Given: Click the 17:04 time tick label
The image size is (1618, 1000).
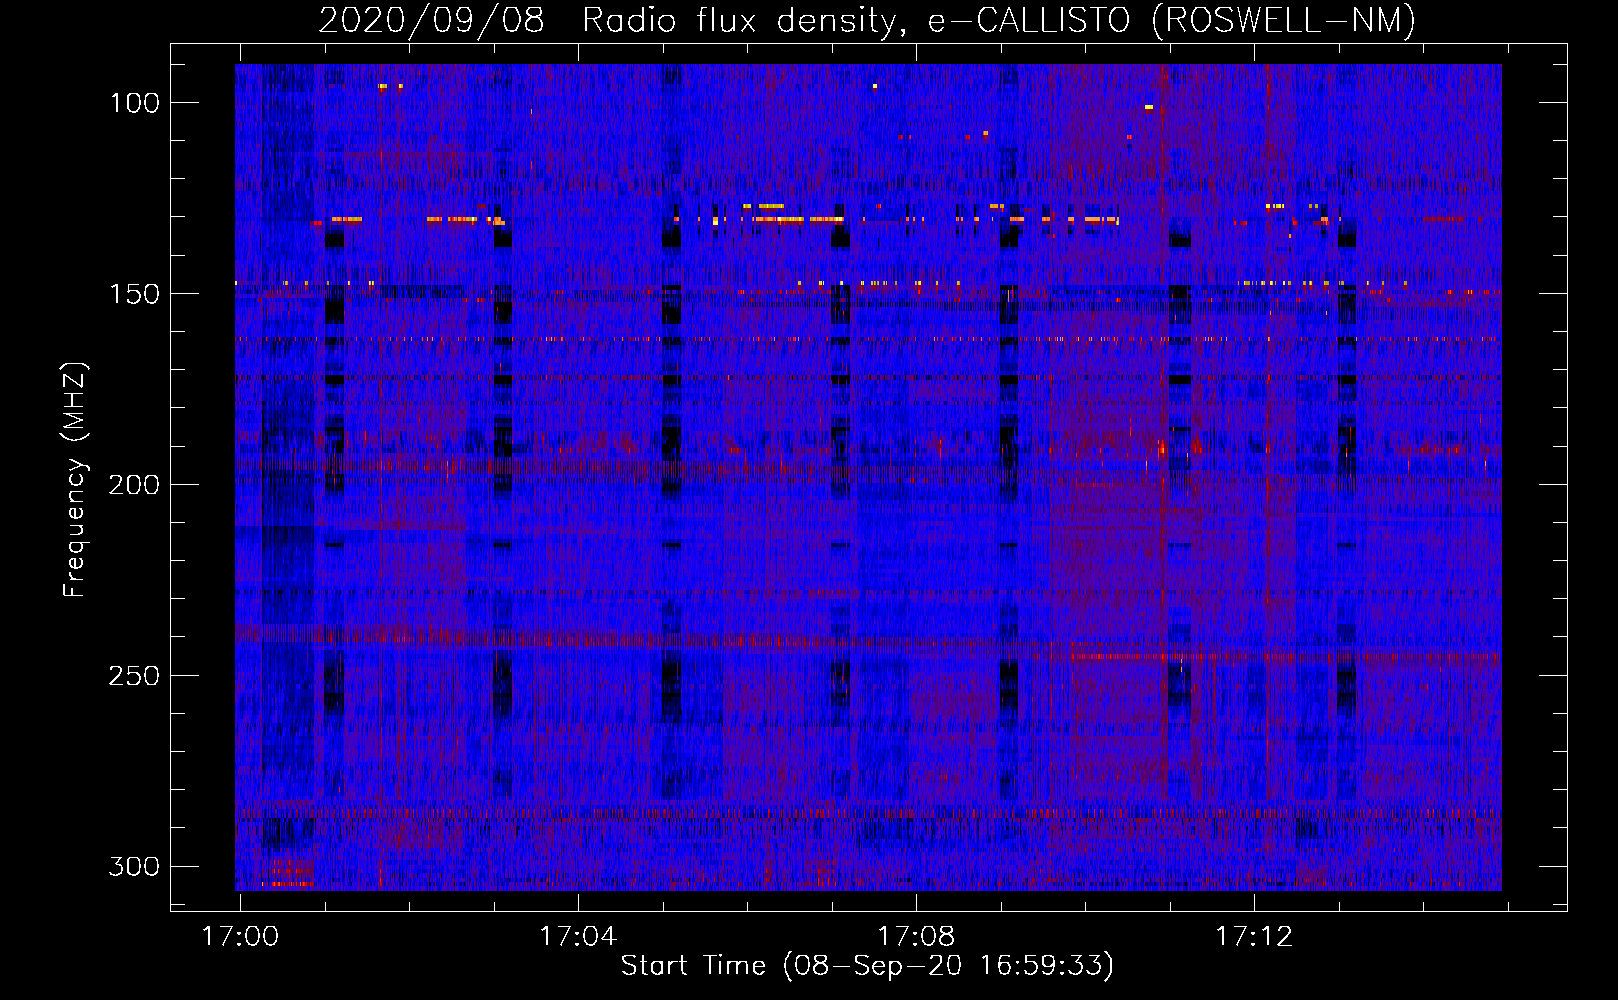Looking at the screenshot, I should pos(579,937).
